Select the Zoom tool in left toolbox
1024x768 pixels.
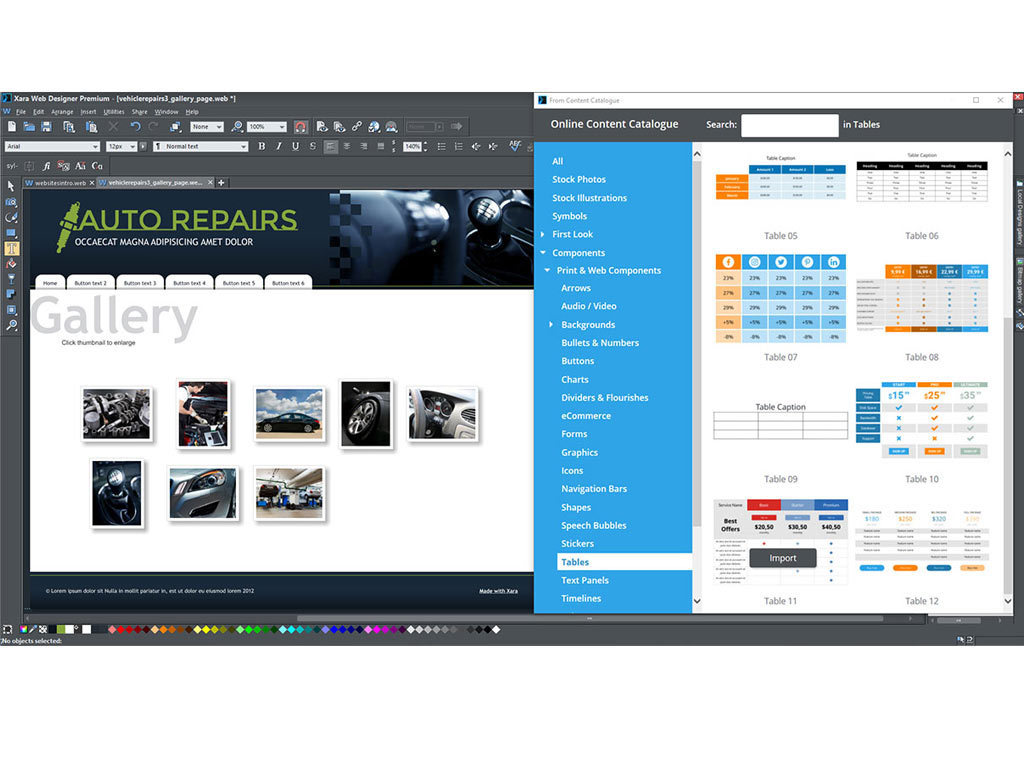[x=11, y=325]
